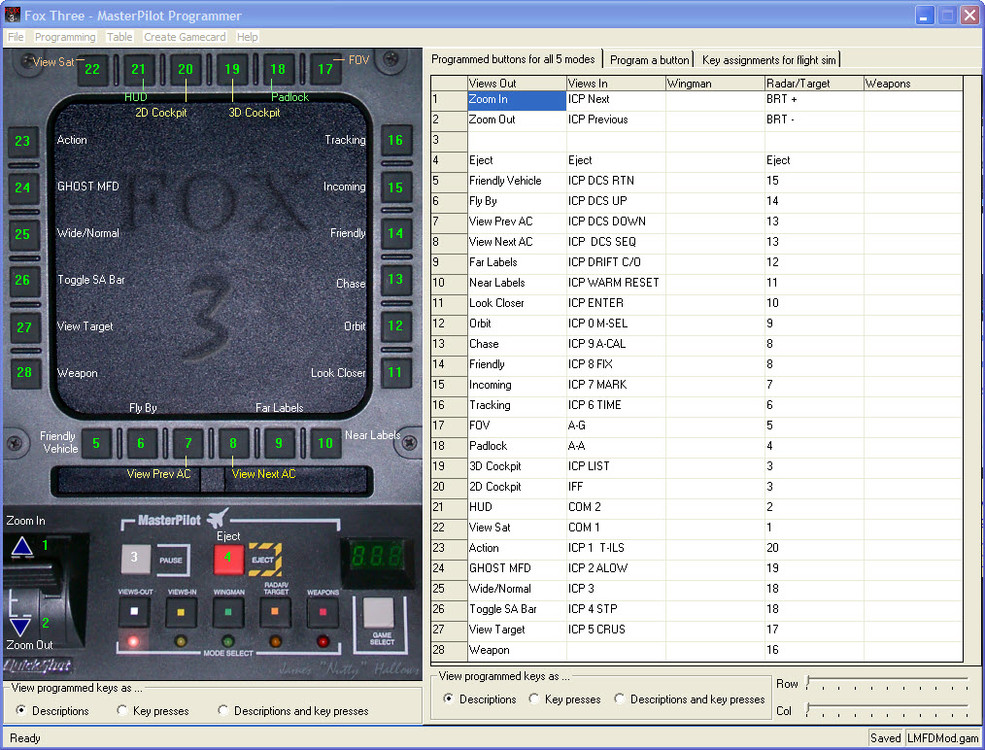Click MFD button 13 Chase
985x750 pixels.
pos(395,279)
